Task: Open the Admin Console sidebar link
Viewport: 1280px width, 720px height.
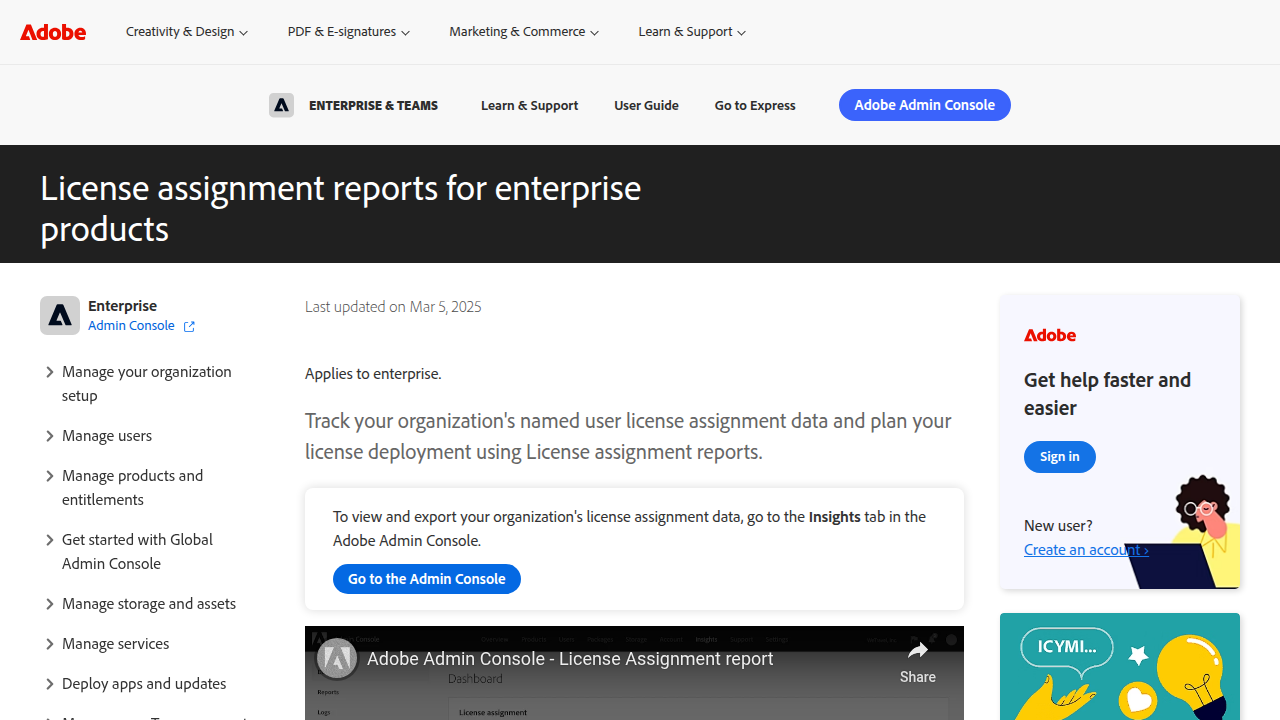Action: (x=131, y=326)
